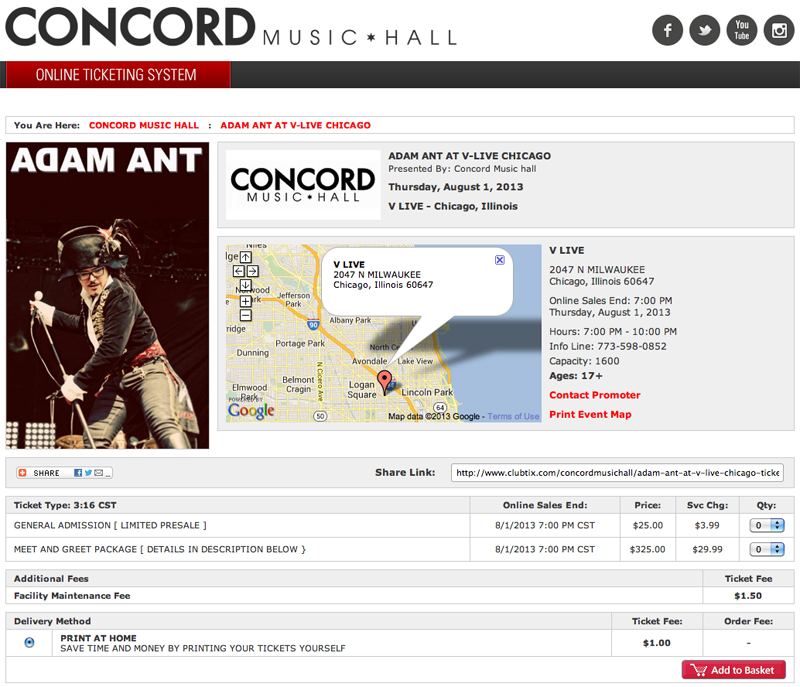Open General Admission quantity dropdown

(767, 524)
